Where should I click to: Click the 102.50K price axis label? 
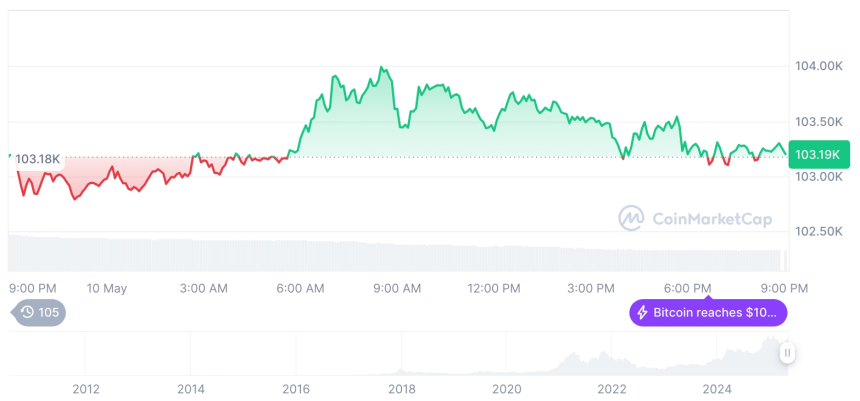click(x=818, y=231)
